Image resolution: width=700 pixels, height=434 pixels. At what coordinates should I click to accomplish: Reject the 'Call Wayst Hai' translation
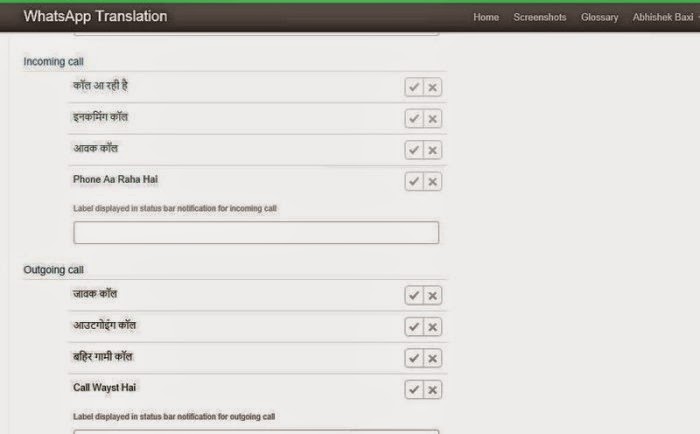[x=433, y=389]
